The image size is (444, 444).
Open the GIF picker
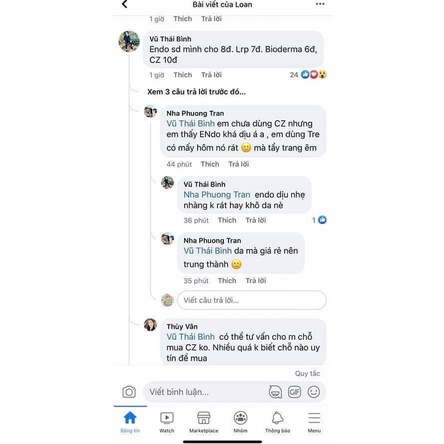294,392
